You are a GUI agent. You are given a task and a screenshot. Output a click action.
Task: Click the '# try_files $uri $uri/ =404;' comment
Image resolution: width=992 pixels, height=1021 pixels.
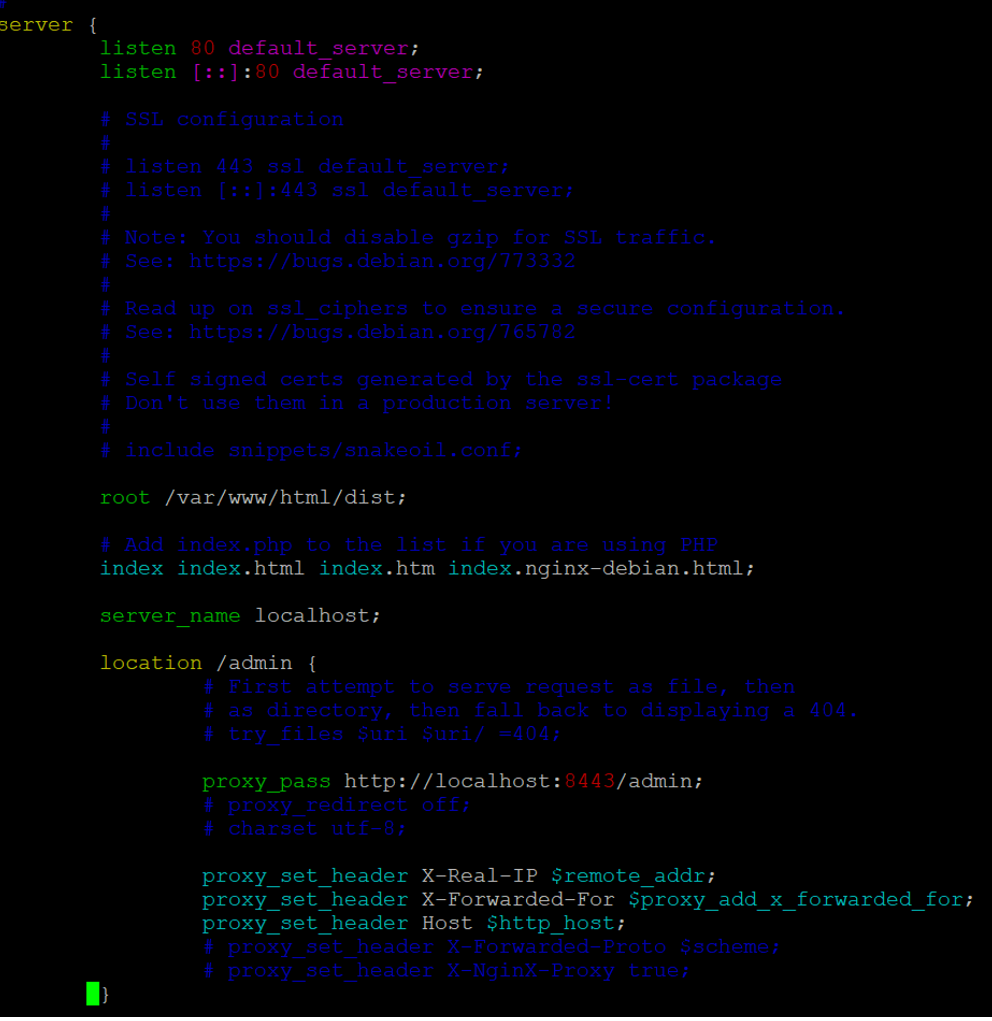(382, 734)
